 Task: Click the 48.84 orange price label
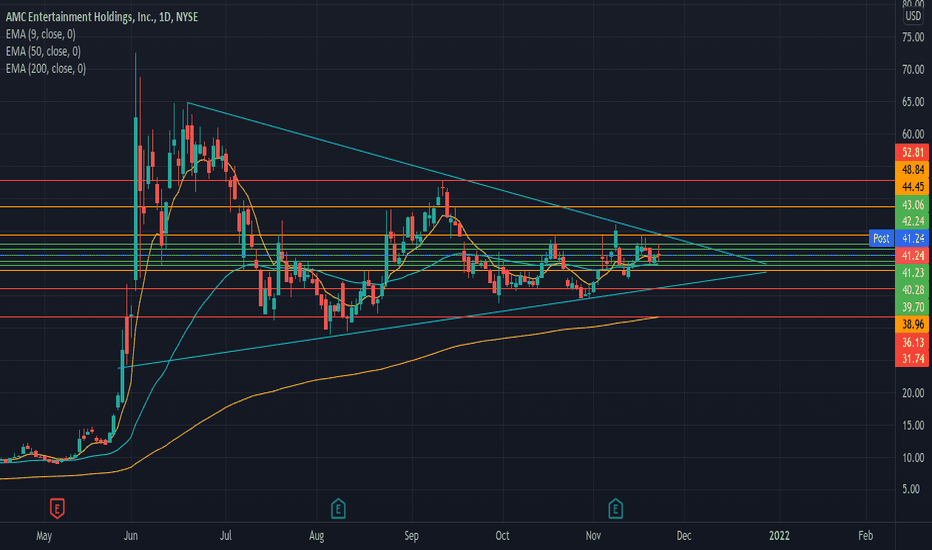tap(912, 169)
